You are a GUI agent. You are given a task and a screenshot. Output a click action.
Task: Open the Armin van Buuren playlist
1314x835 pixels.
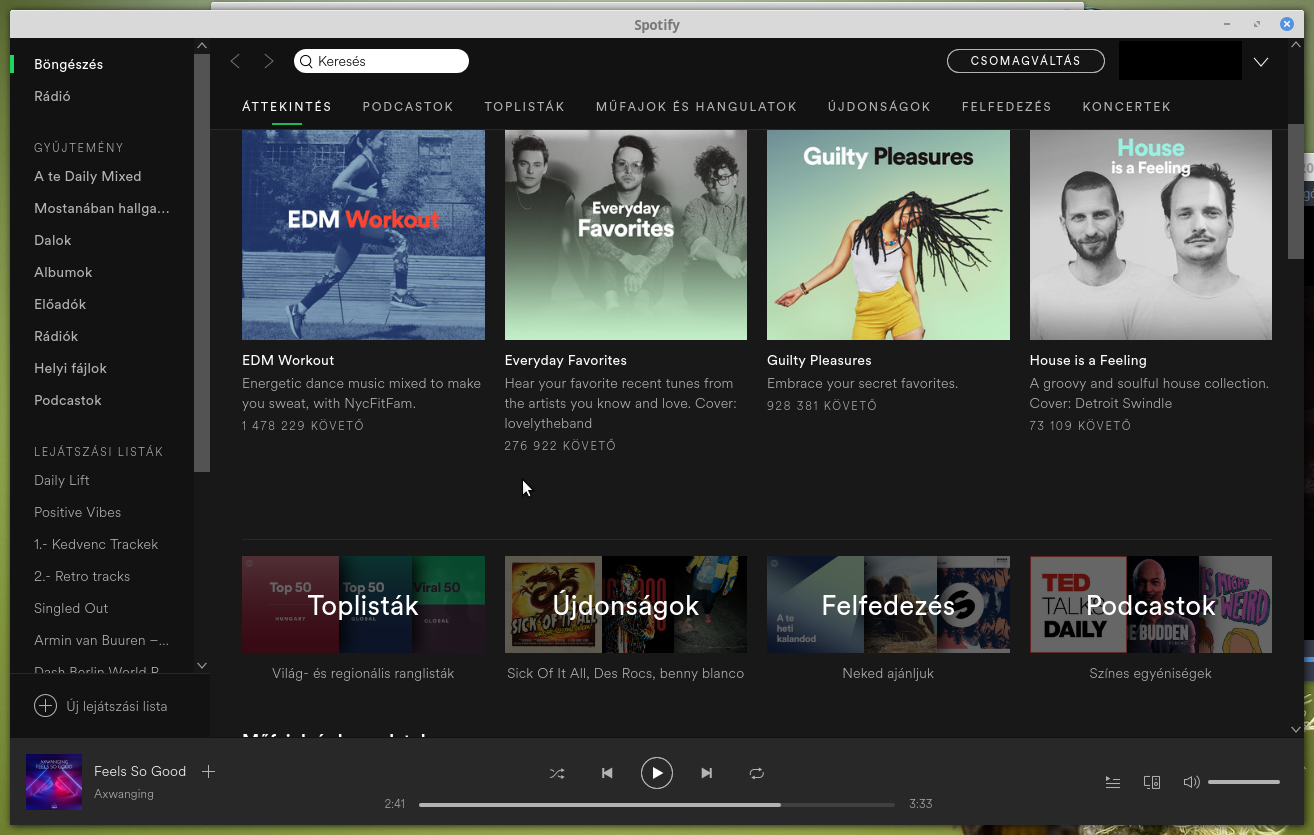click(102, 640)
